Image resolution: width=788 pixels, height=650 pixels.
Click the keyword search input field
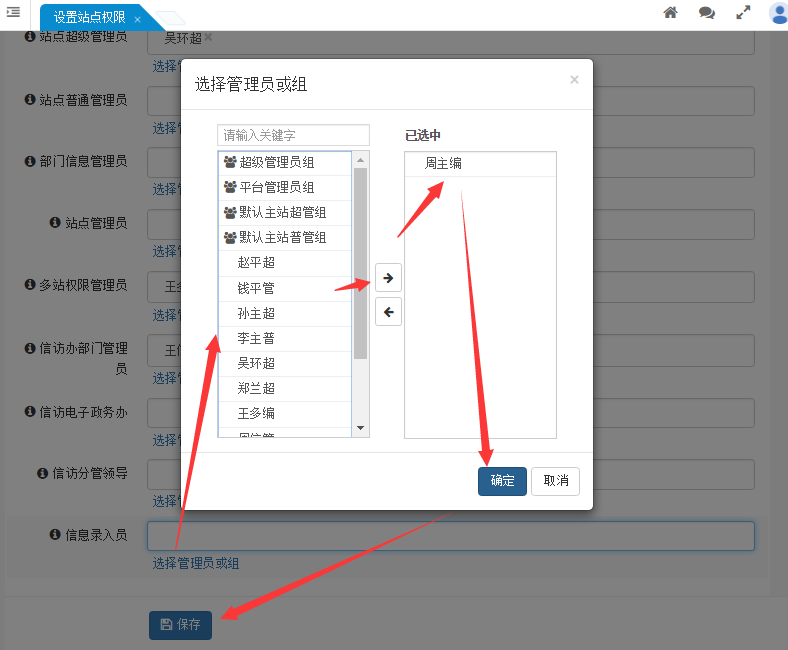293,135
